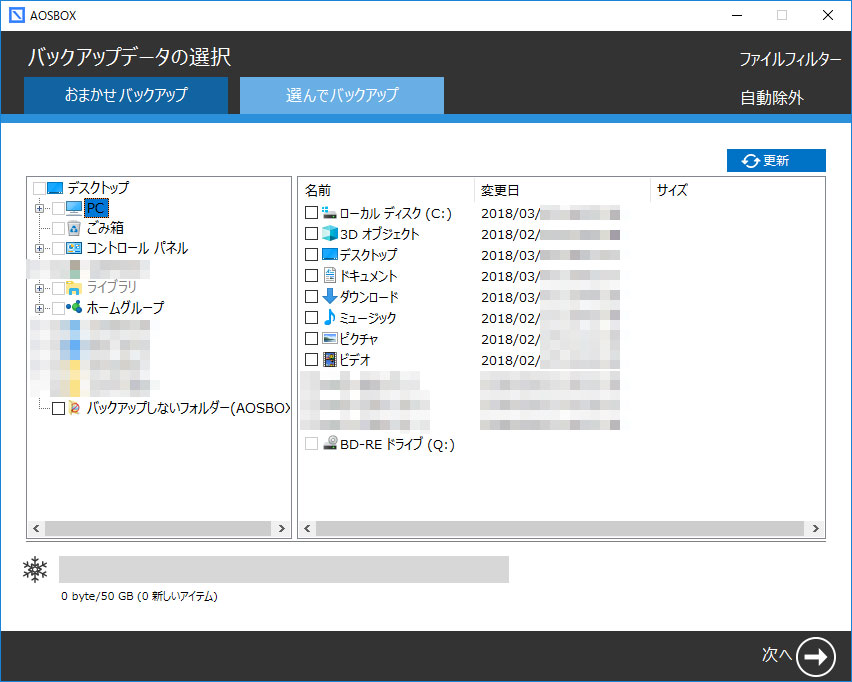Click the 次へ label
Image resolution: width=852 pixels, height=682 pixels.
(x=776, y=655)
